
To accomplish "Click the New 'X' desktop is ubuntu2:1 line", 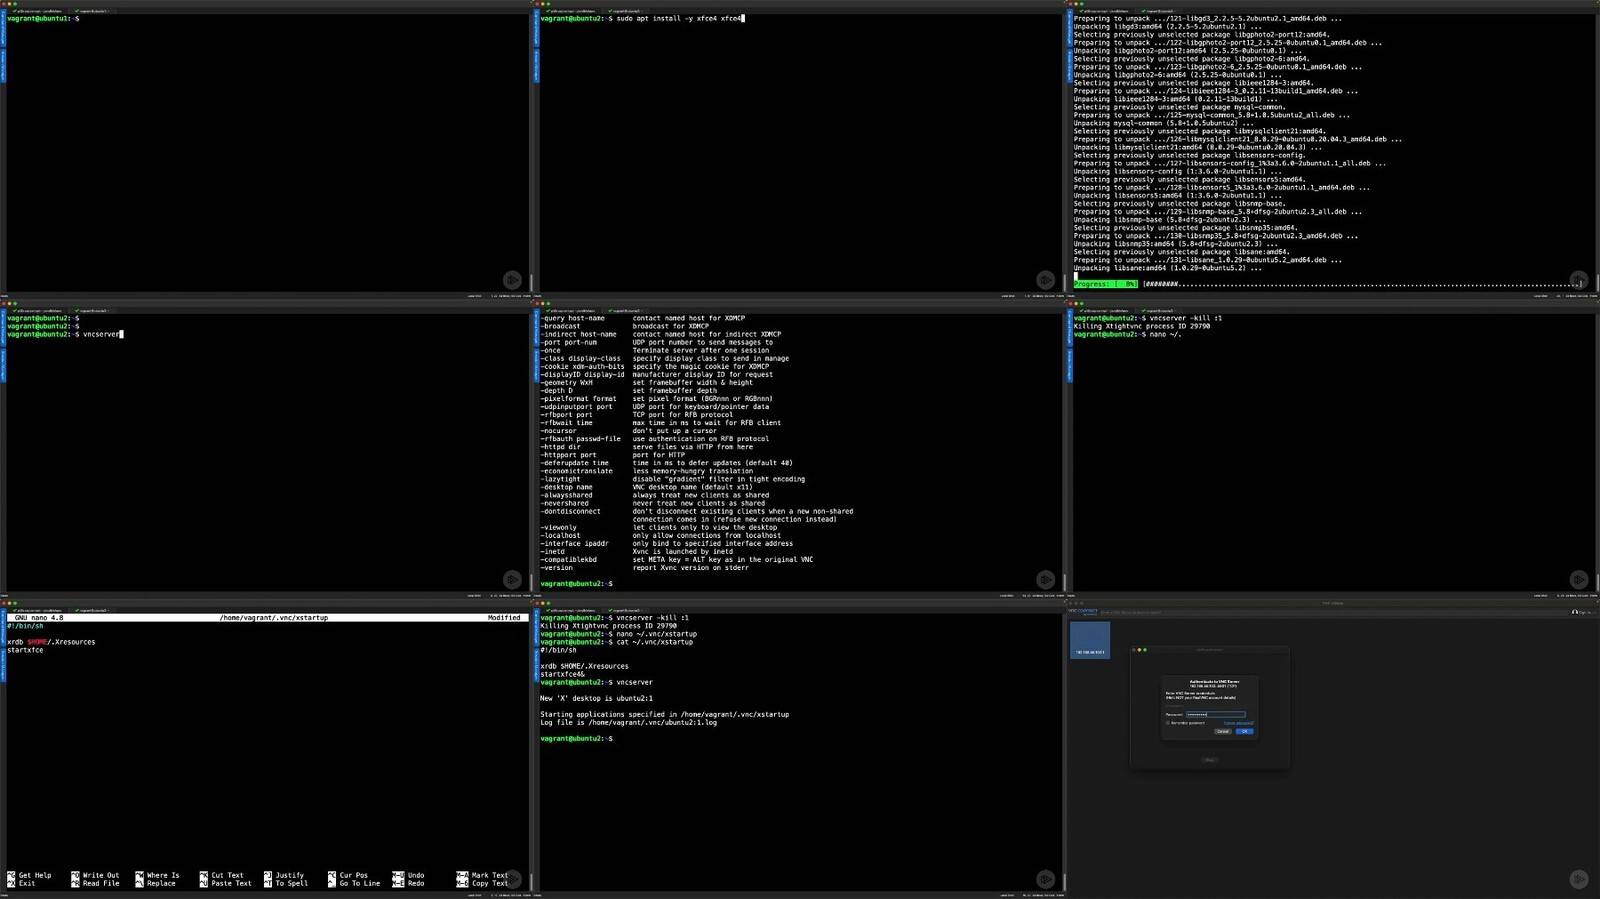I will (x=596, y=698).
